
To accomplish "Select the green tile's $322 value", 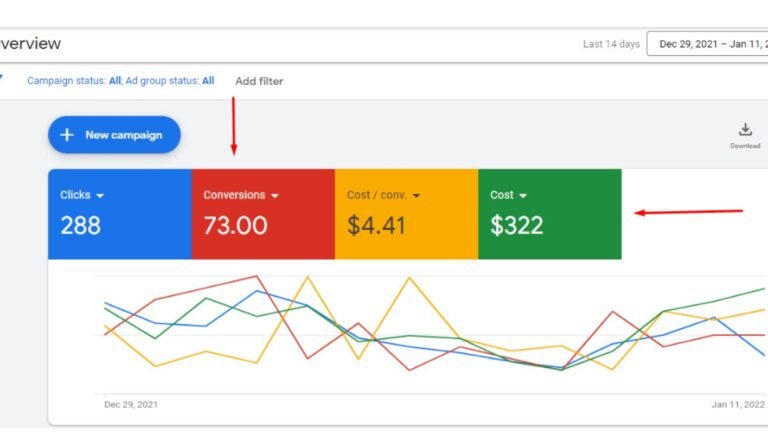I will [516, 226].
